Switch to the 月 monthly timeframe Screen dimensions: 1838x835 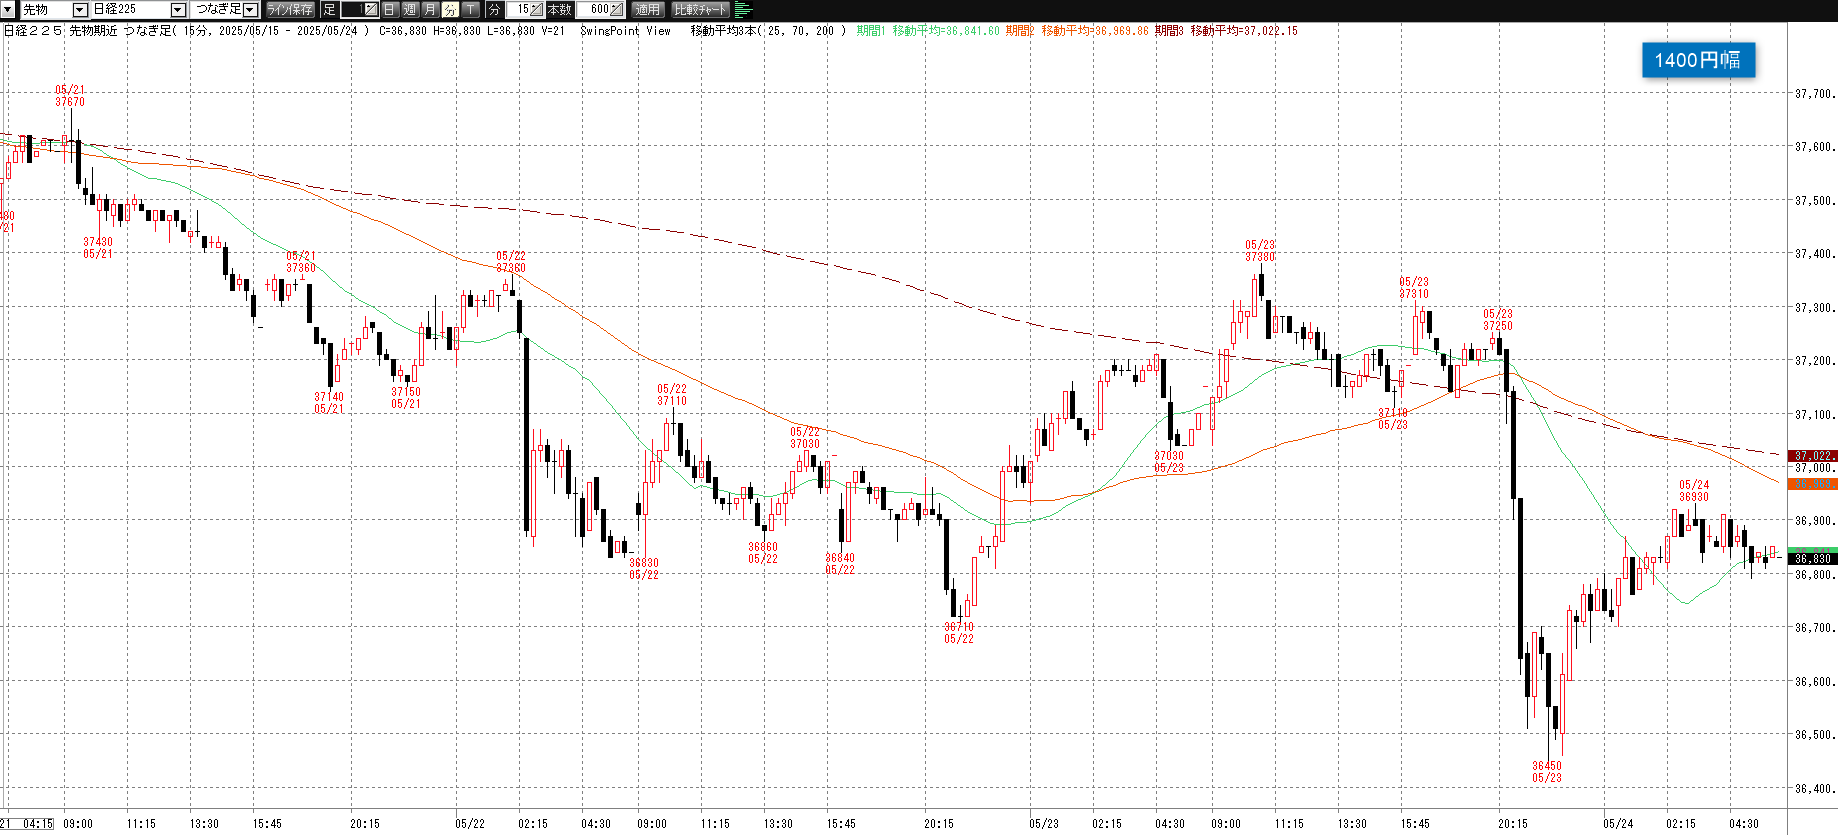pos(430,10)
